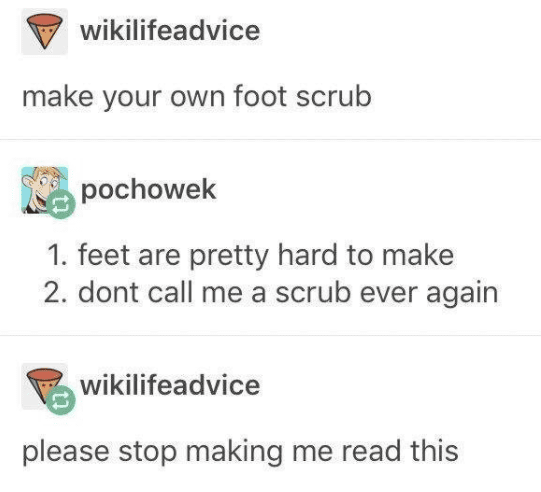
Task: Click the word 'again' ending the second list item
Action: click(462, 294)
